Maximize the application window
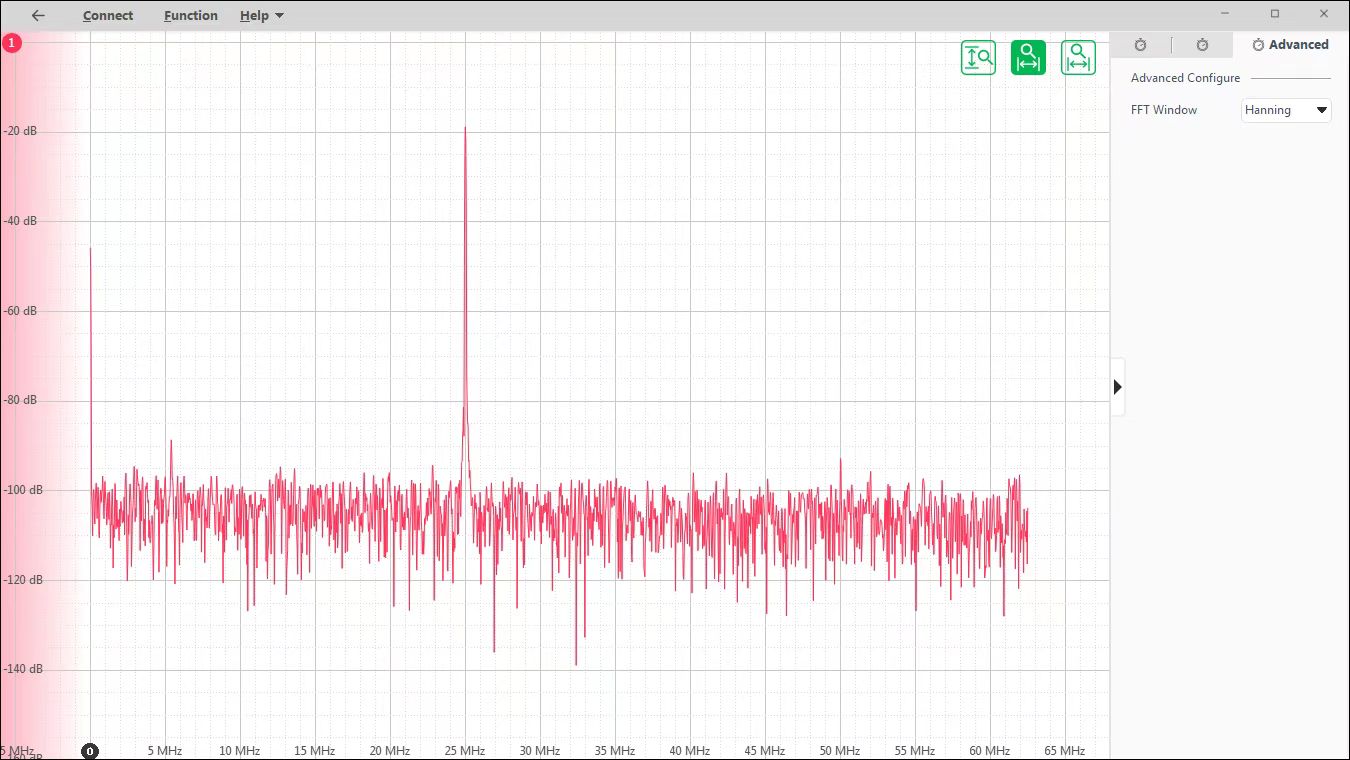Image resolution: width=1350 pixels, height=760 pixels. (x=1275, y=14)
